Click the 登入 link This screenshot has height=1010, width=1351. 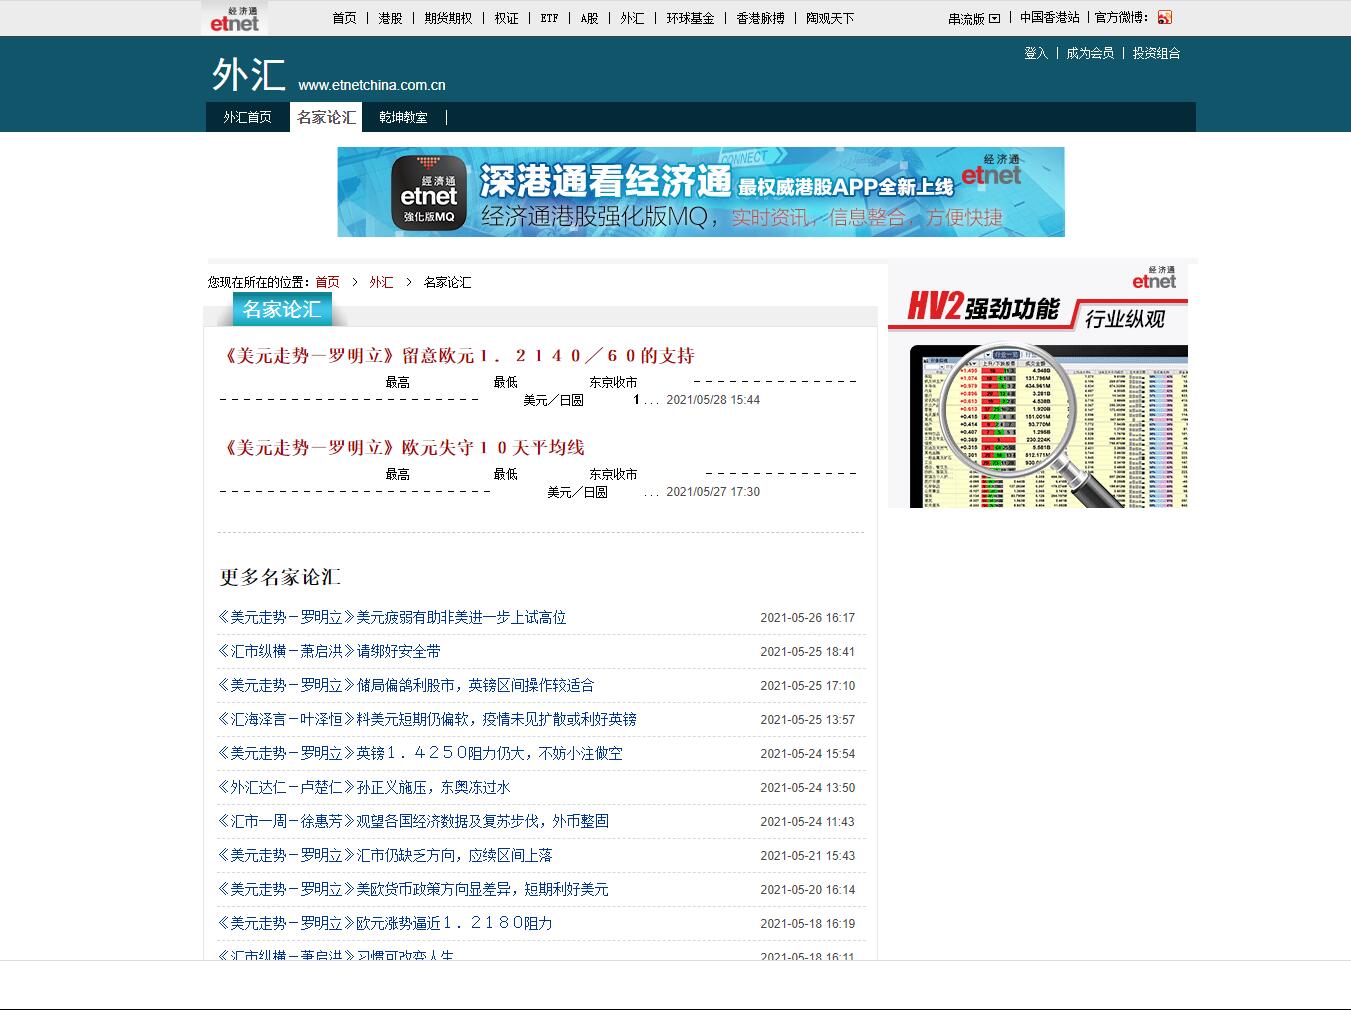point(1035,53)
